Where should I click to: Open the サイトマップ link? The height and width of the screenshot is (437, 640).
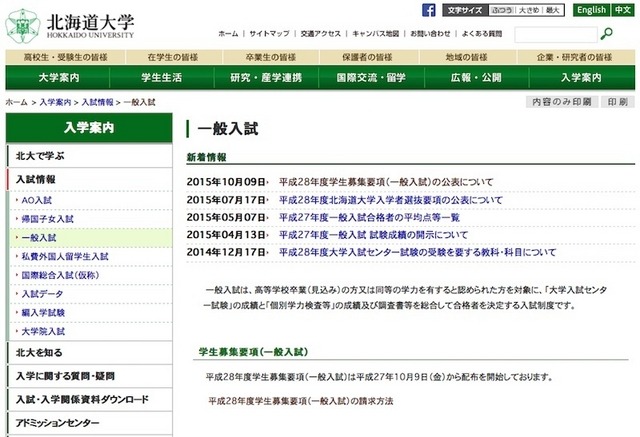(x=269, y=34)
